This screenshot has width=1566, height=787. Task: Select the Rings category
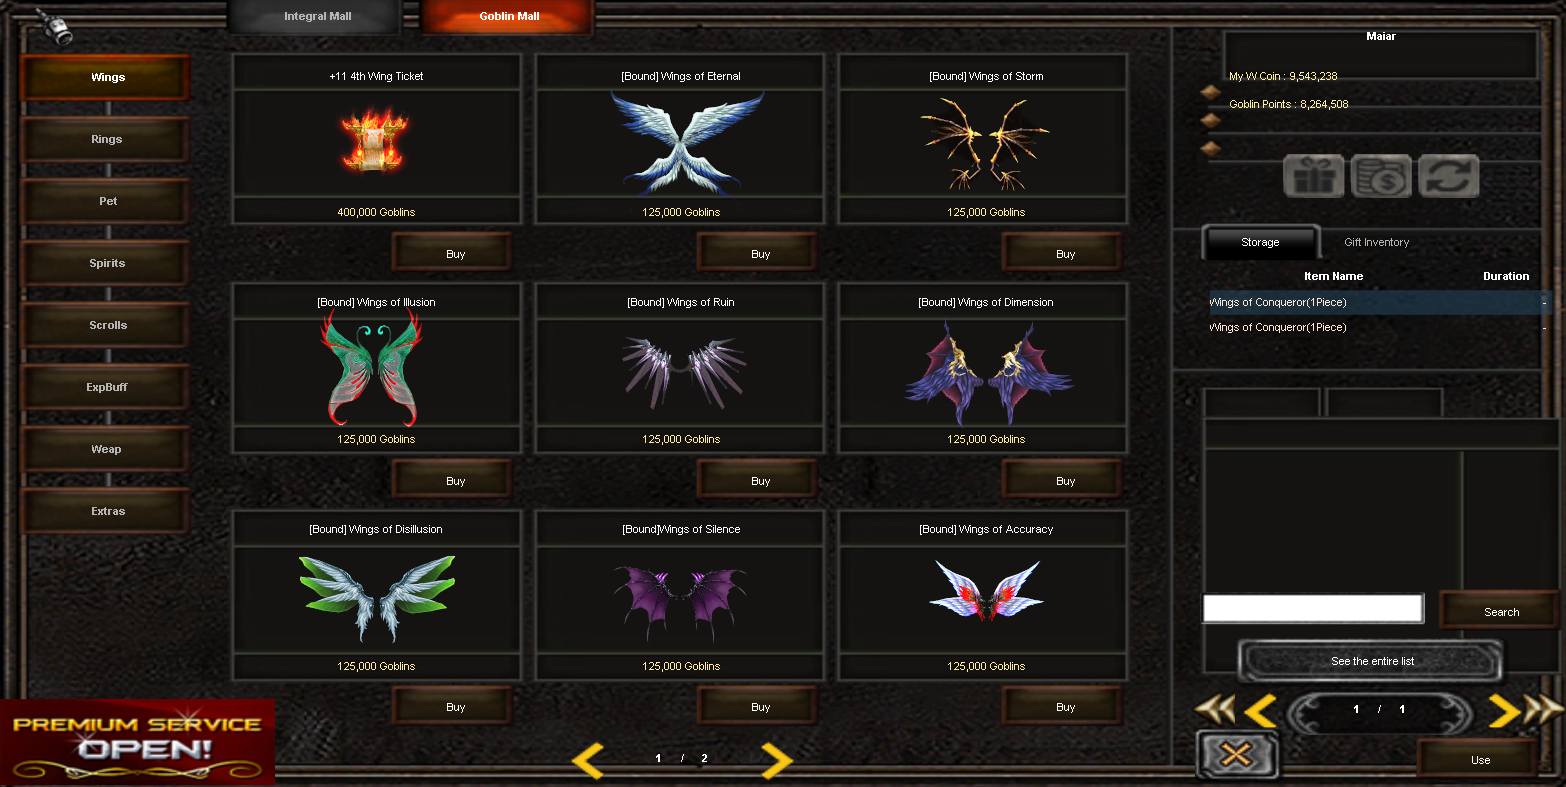106,139
